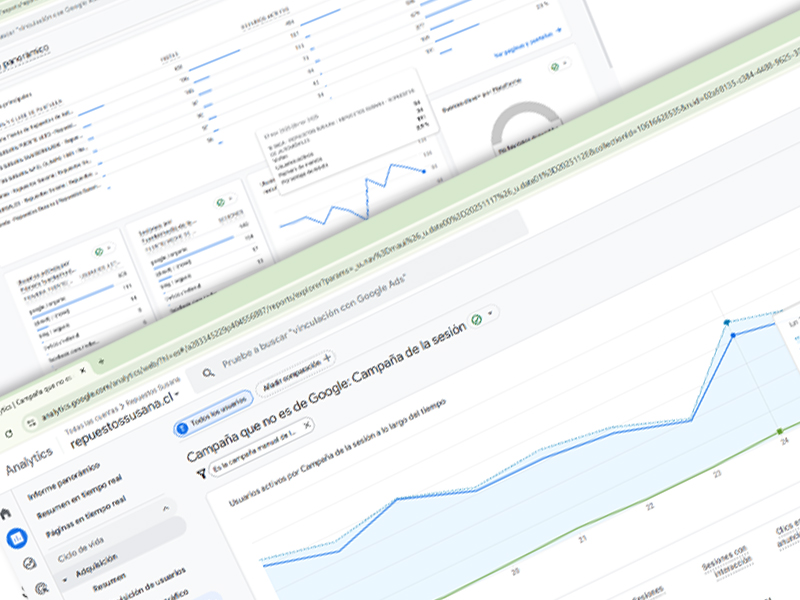Select the Explore compass icon in the left rail
800x600 pixels.
point(28,561)
